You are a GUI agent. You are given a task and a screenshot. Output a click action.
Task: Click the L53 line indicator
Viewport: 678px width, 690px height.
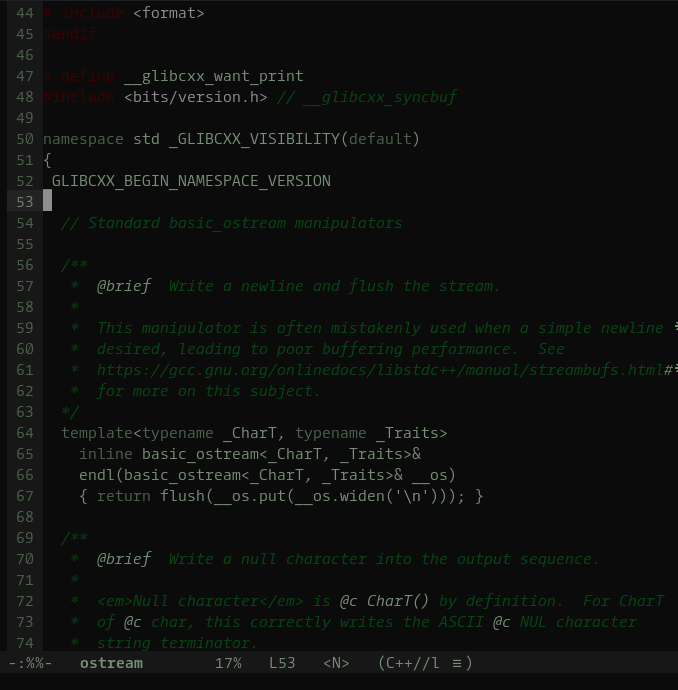pos(282,663)
